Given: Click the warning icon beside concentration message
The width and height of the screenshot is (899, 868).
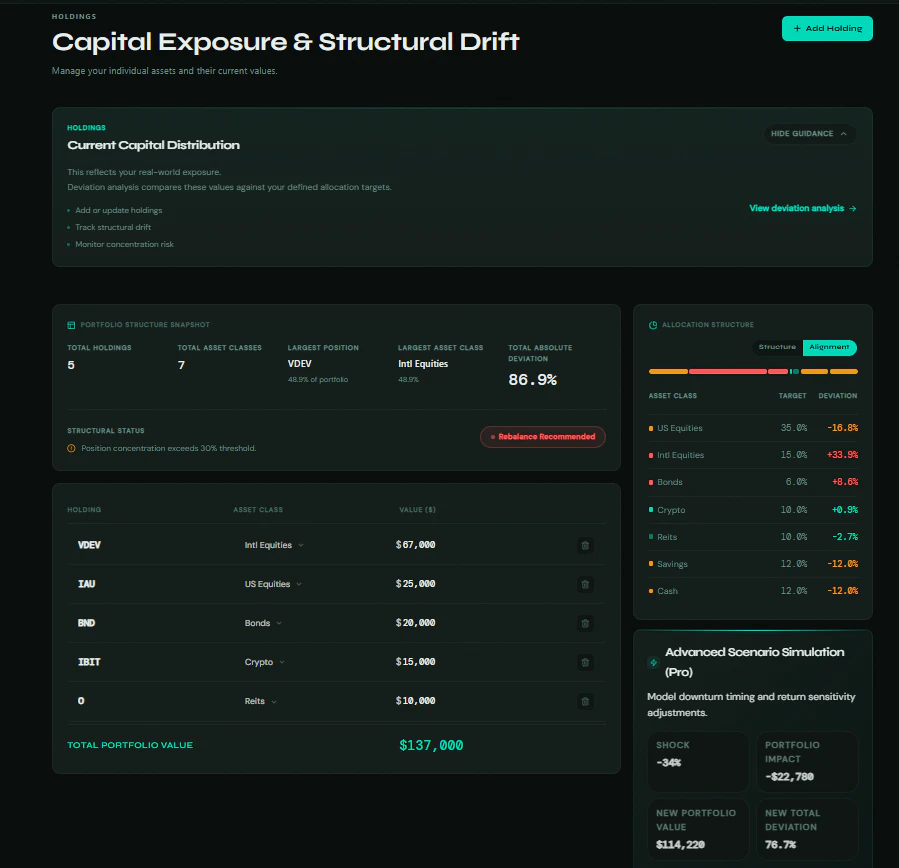Looking at the screenshot, I should (71, 448).
